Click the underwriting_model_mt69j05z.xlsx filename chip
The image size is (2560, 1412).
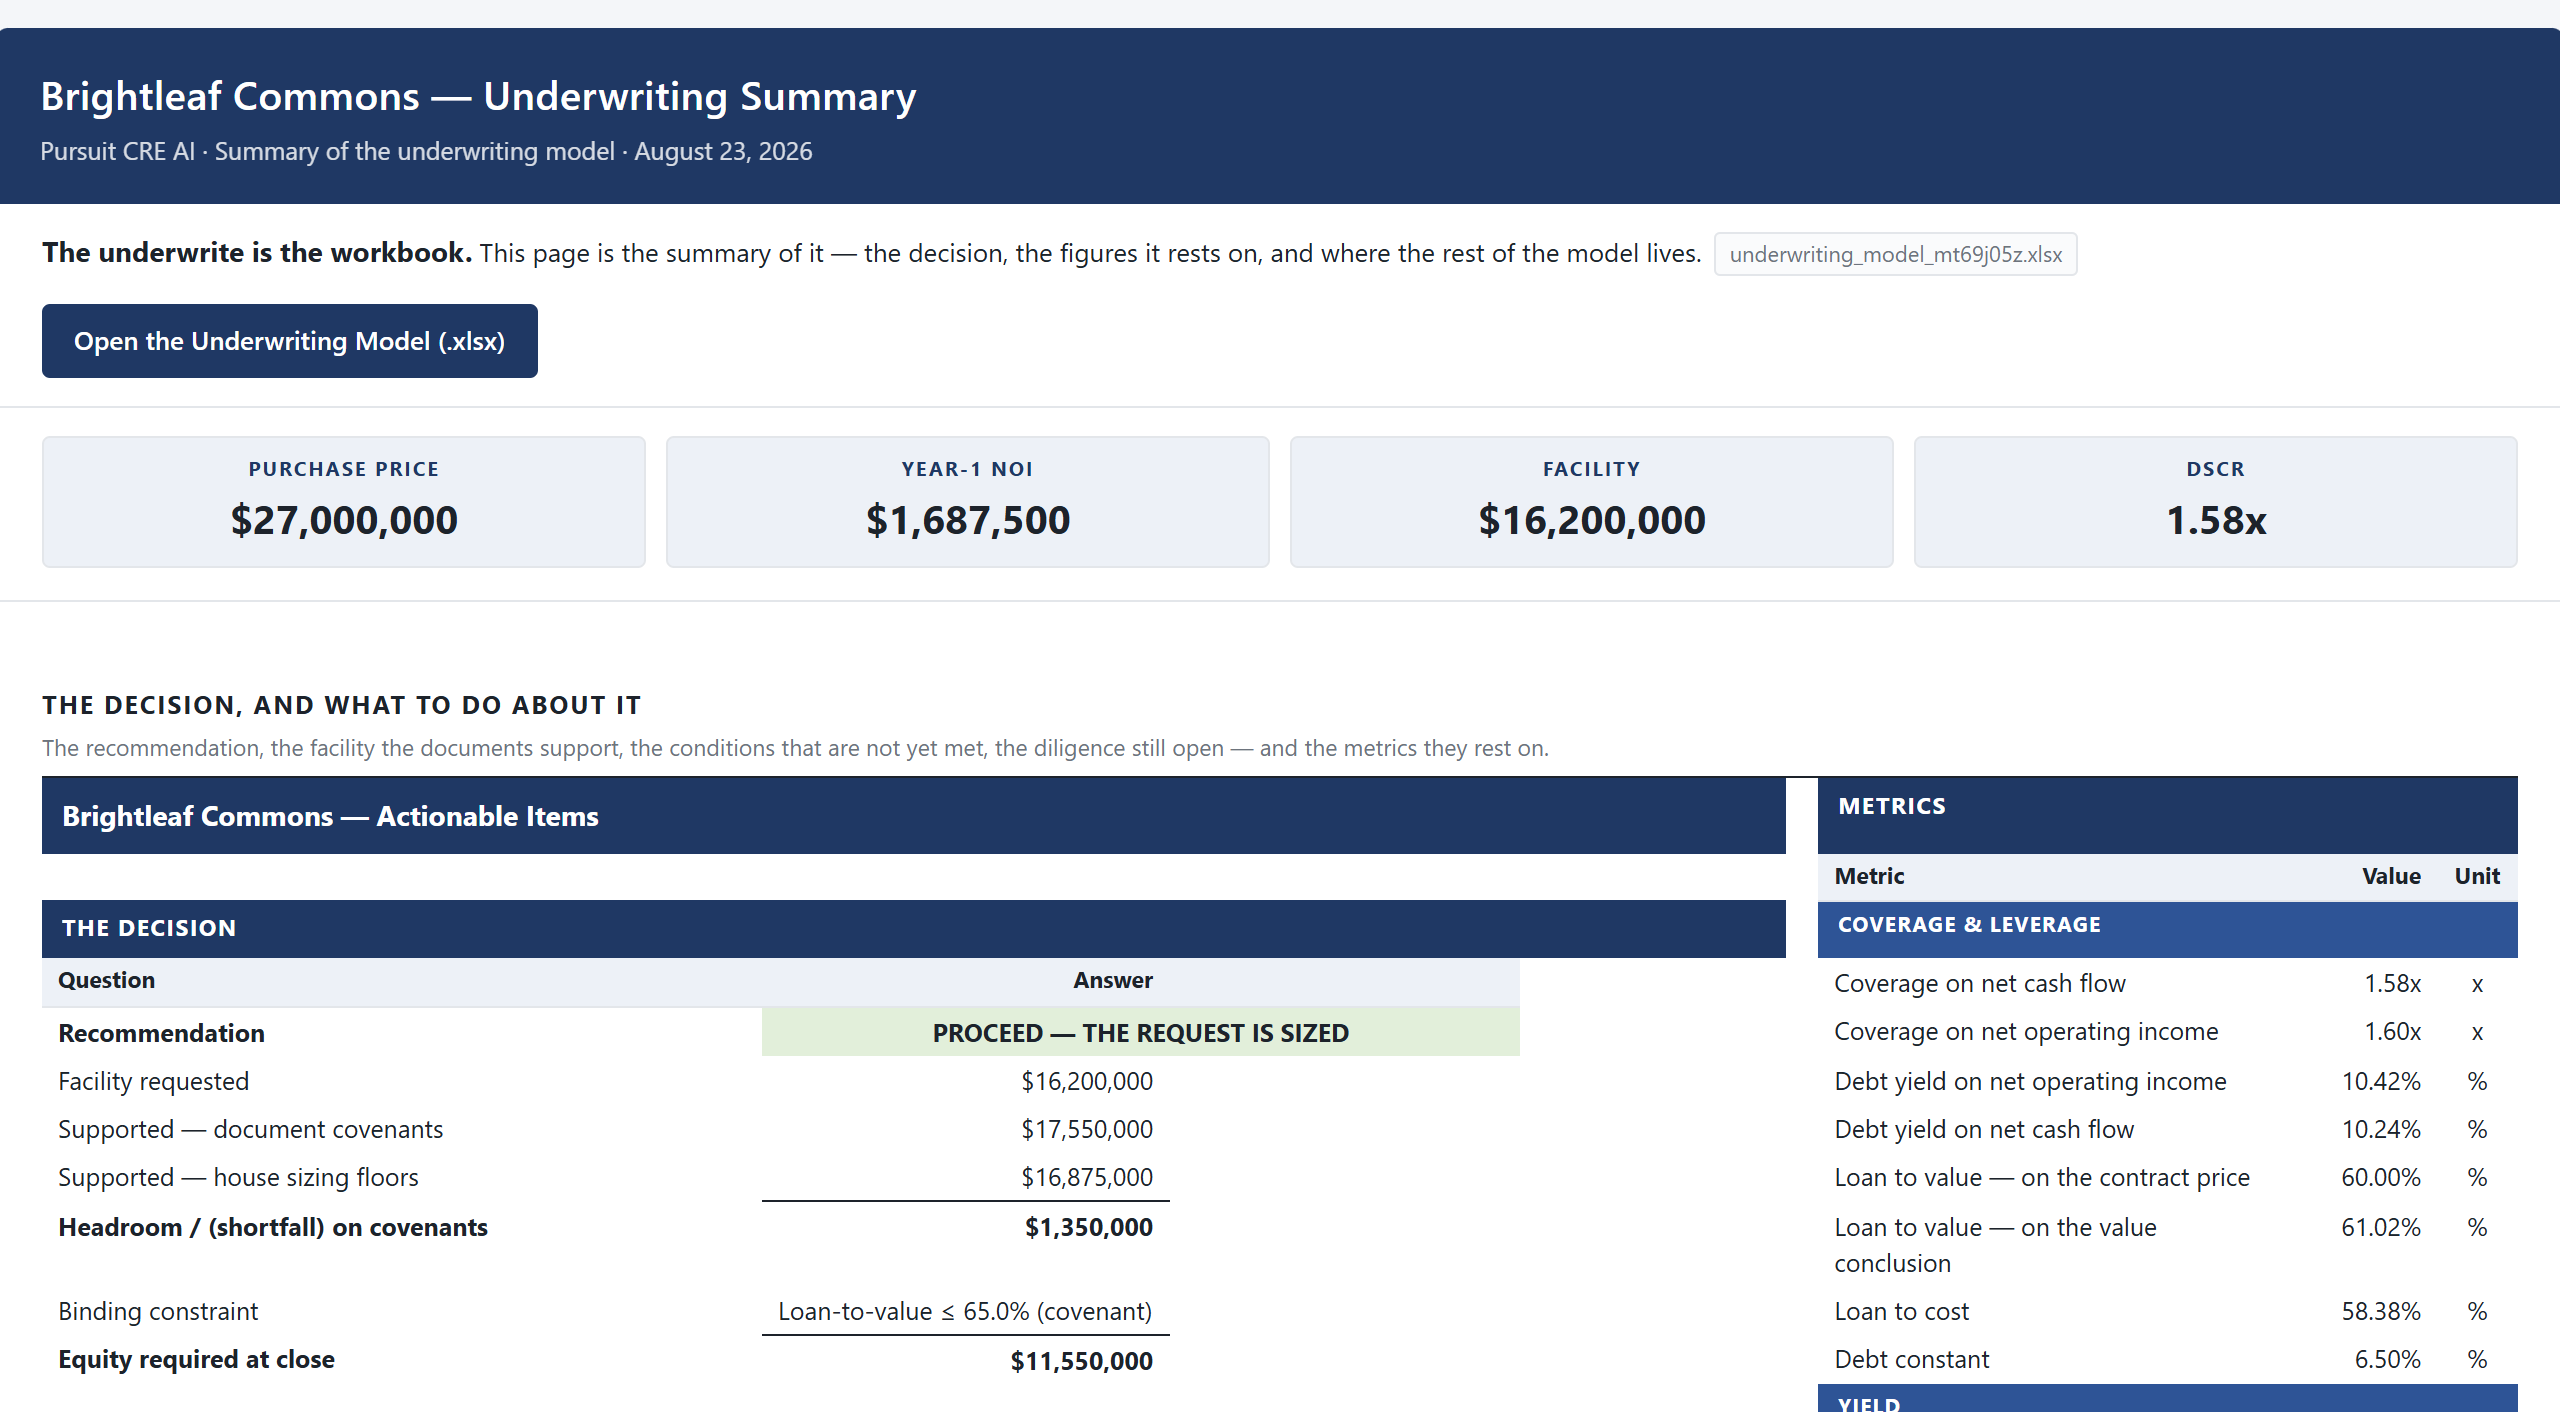point(1895,254)
